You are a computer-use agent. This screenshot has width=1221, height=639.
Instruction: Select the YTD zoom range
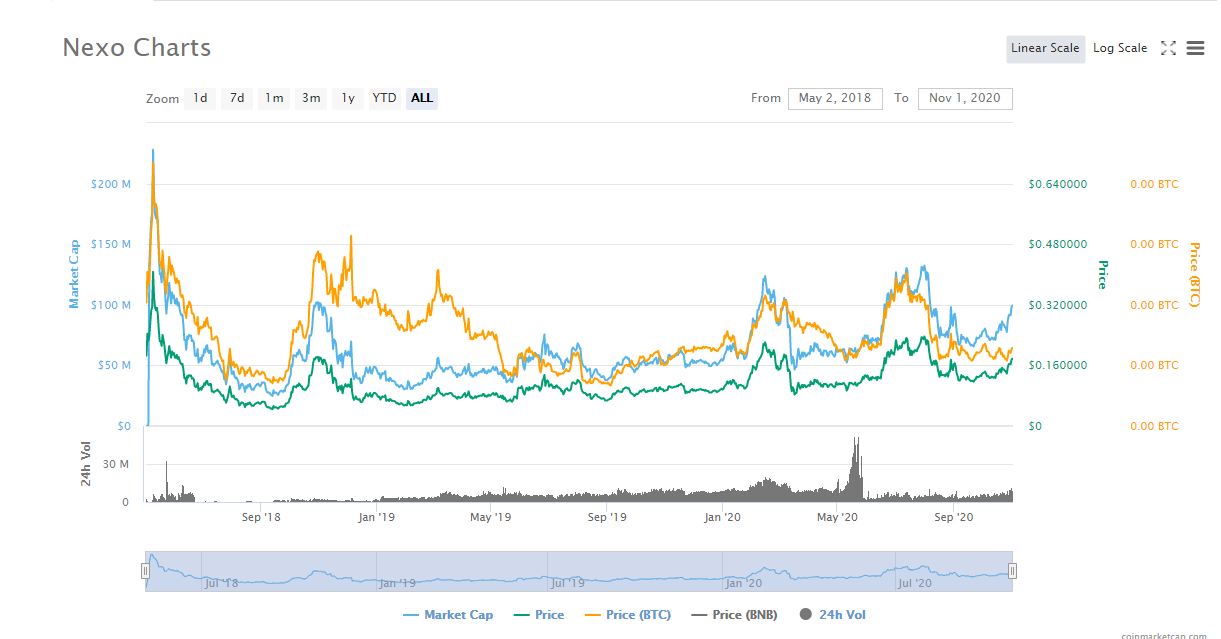click(384, 98)
